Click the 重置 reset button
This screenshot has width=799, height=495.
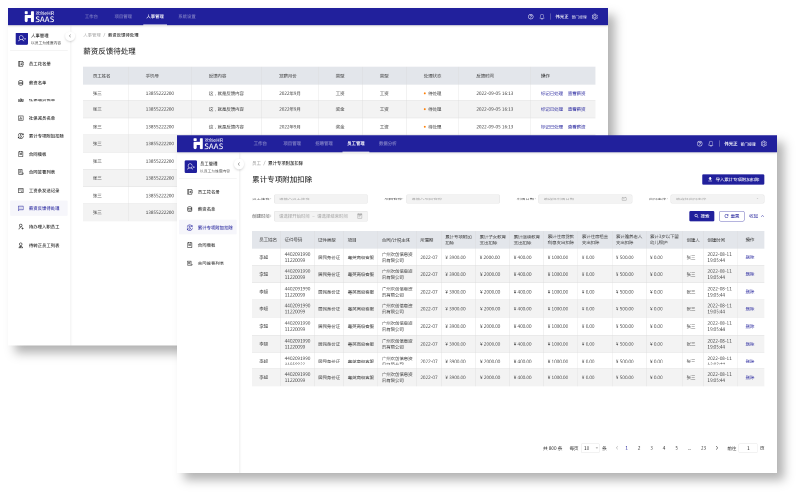[731, 216]
